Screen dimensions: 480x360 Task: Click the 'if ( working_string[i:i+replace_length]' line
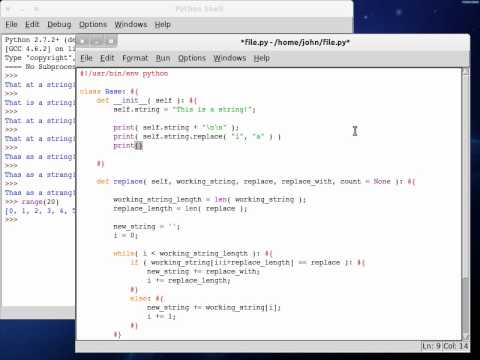pos(247,262)
